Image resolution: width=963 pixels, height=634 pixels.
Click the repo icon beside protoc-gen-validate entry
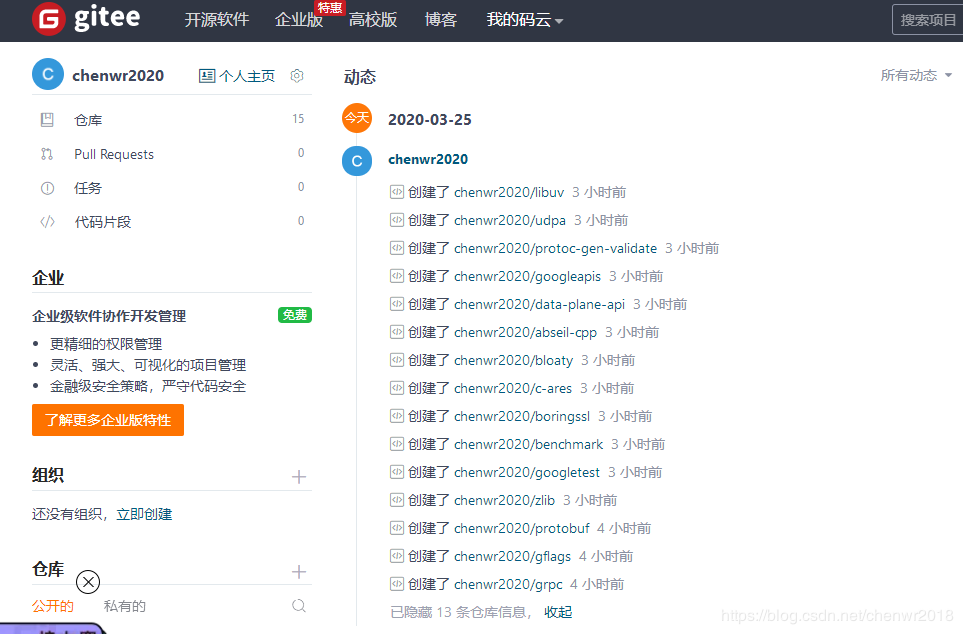point(397,248)
